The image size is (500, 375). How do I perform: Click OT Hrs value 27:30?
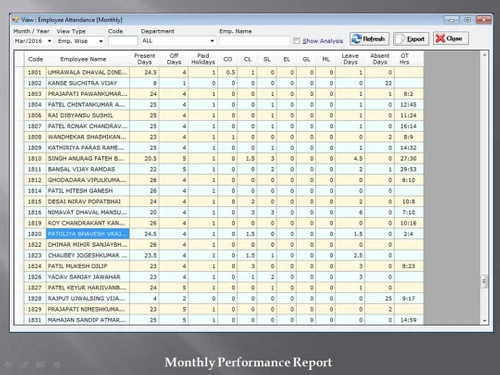pos(408,159)
